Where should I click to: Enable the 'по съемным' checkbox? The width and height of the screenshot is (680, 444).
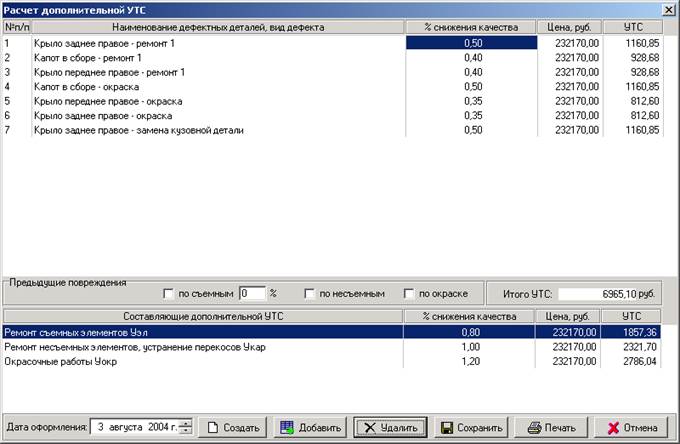point(169,294)
